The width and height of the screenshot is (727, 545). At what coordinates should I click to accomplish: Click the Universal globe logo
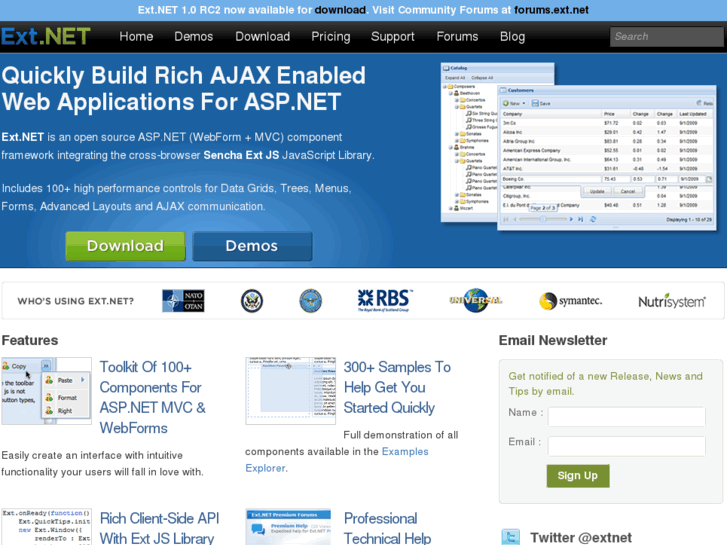(x=476, y=301)
